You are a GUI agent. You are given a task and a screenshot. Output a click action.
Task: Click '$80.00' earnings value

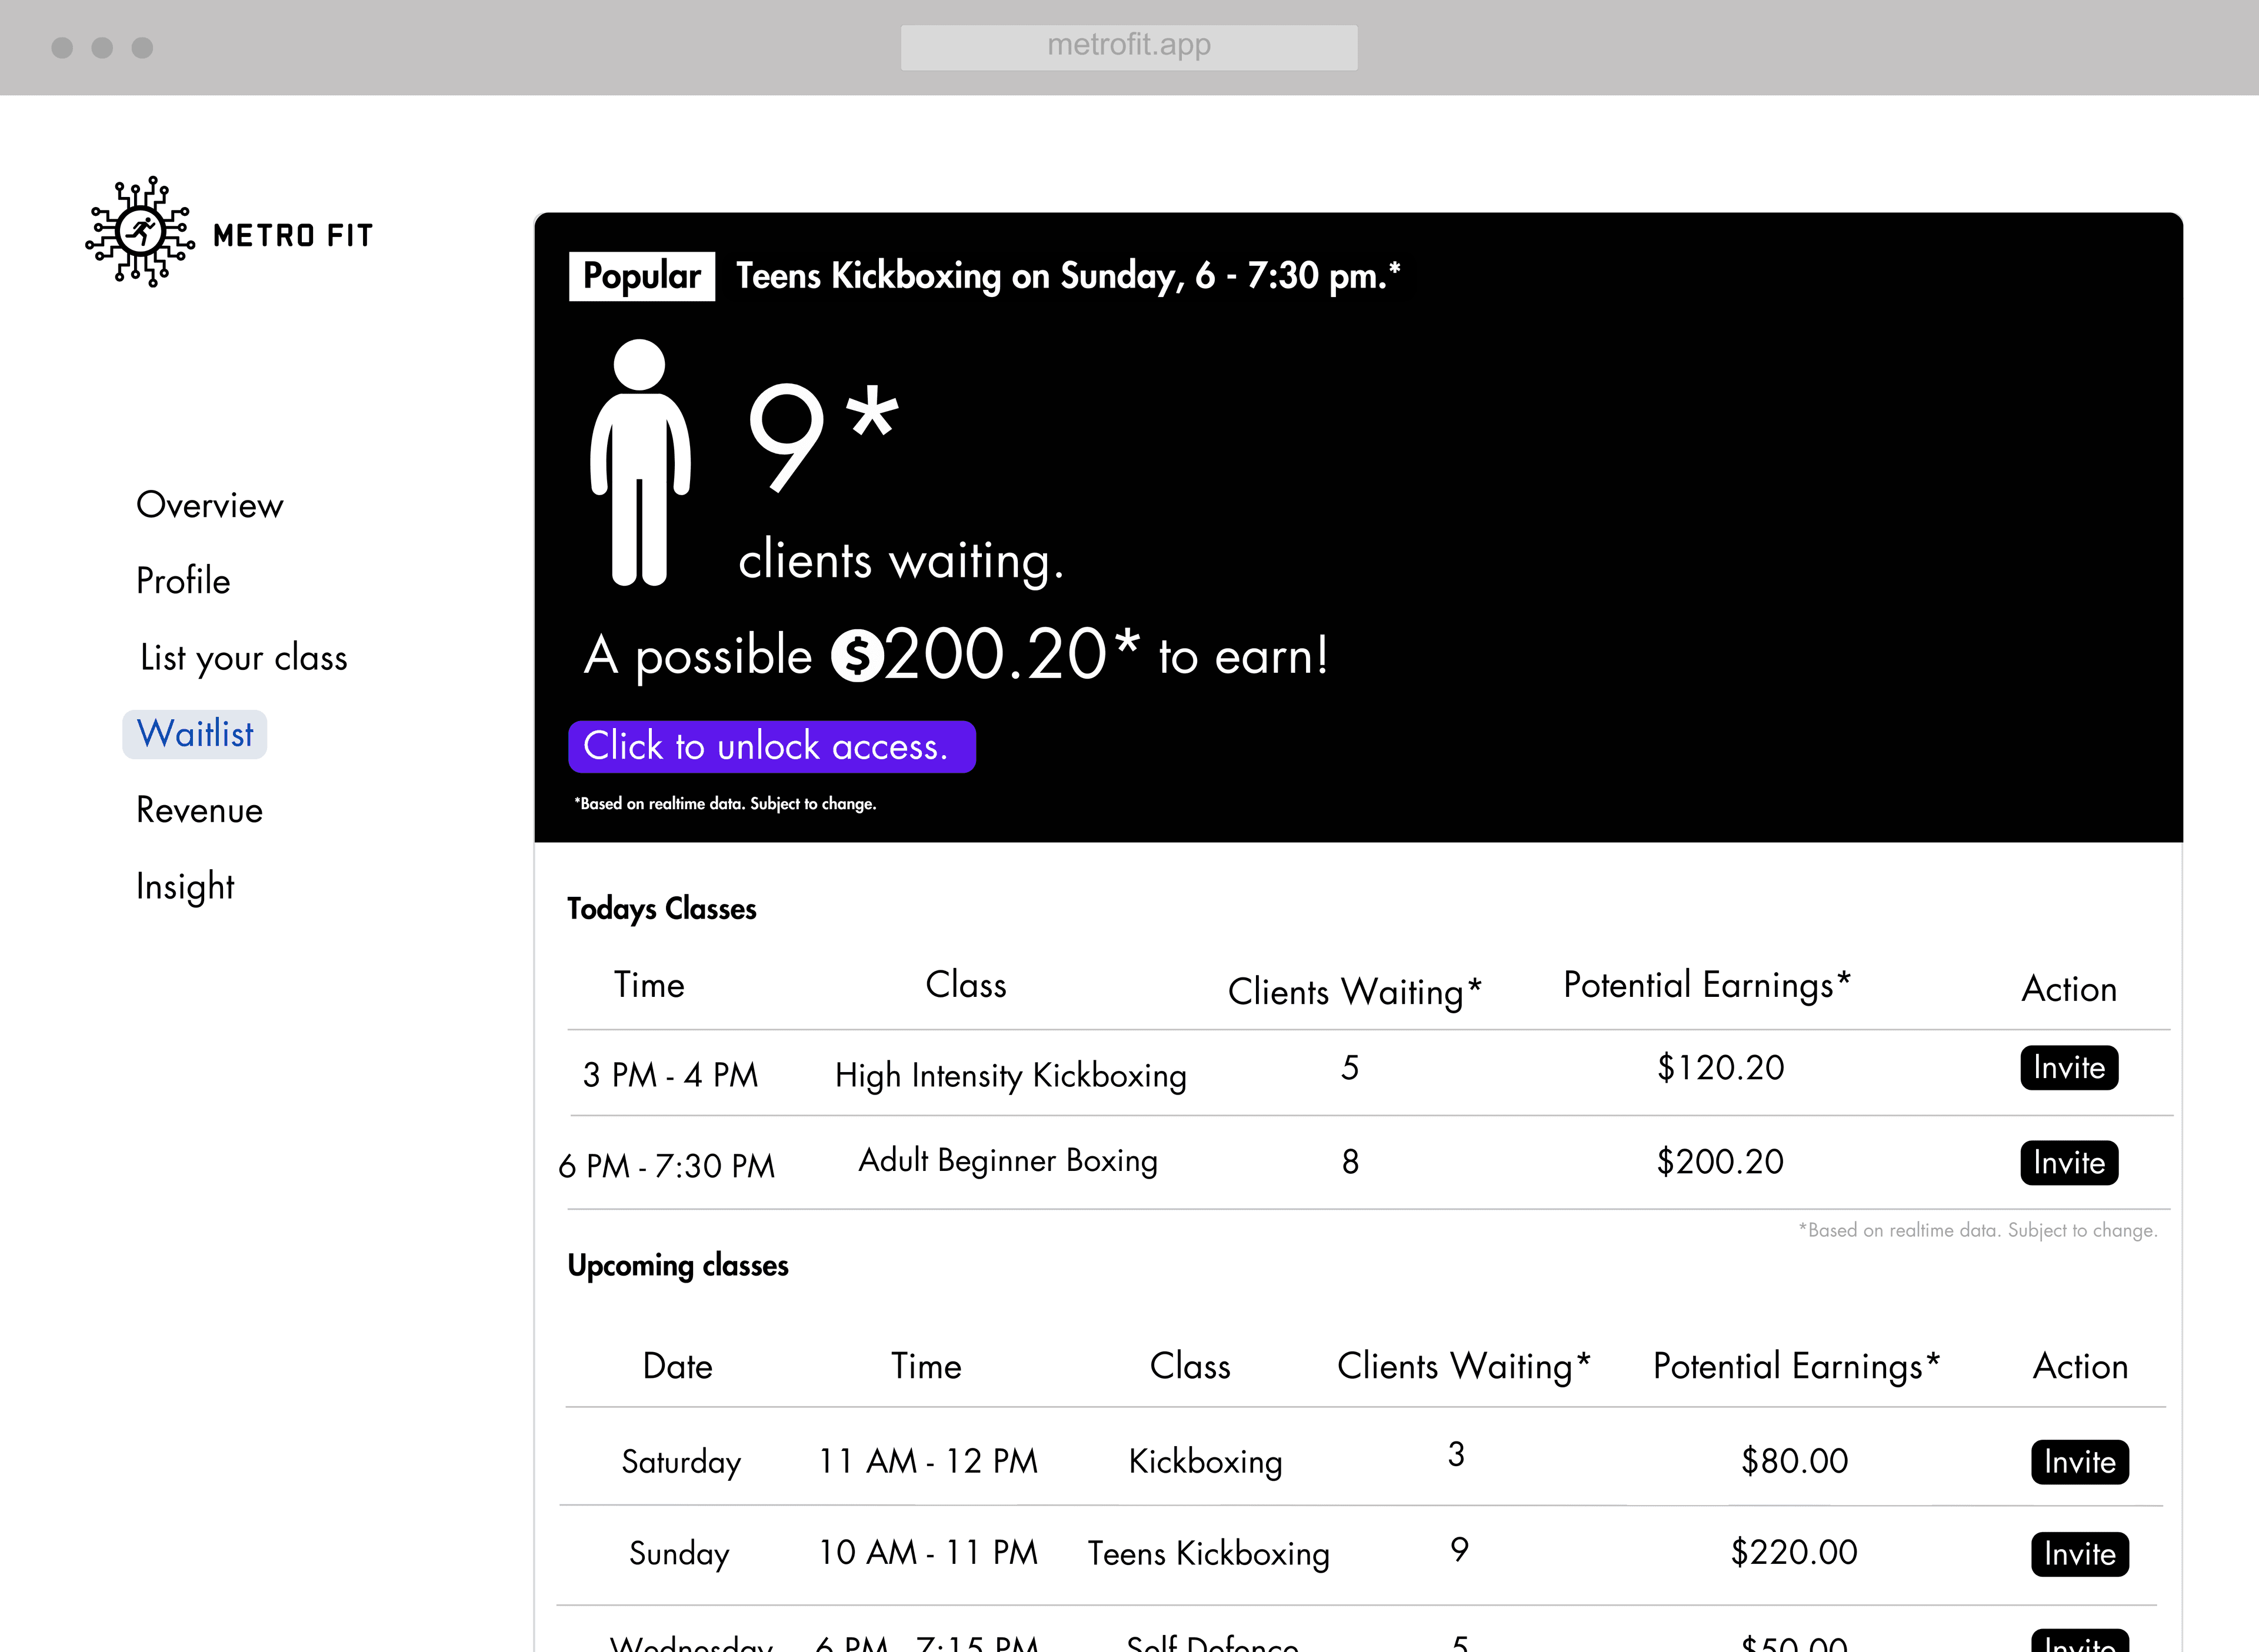[1795, 1461]
